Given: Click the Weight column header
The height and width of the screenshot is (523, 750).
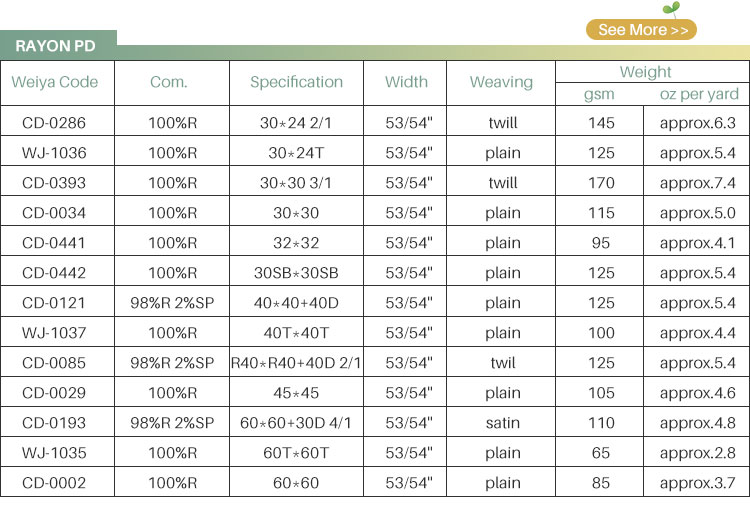Looking at the screenshot, I should click(645, 72).
